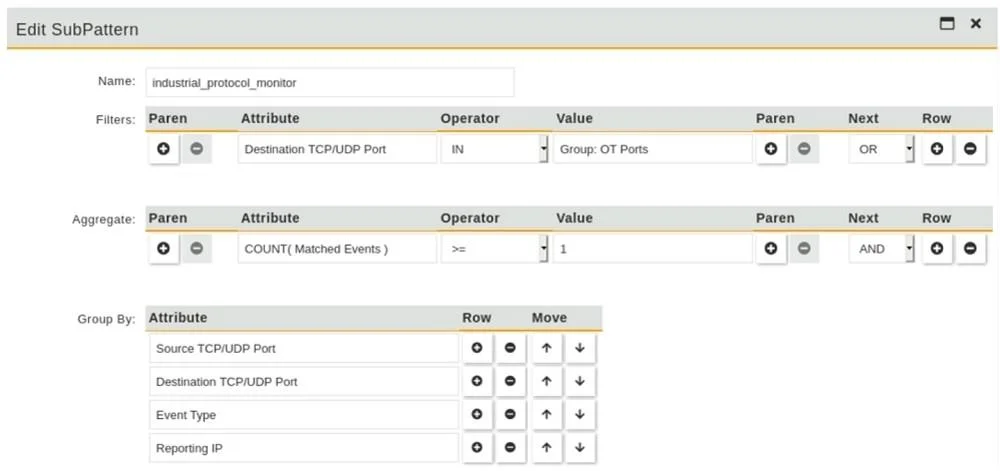Click Filters attribute field Destination TCP/UDP Port

[x=337, y=149]
